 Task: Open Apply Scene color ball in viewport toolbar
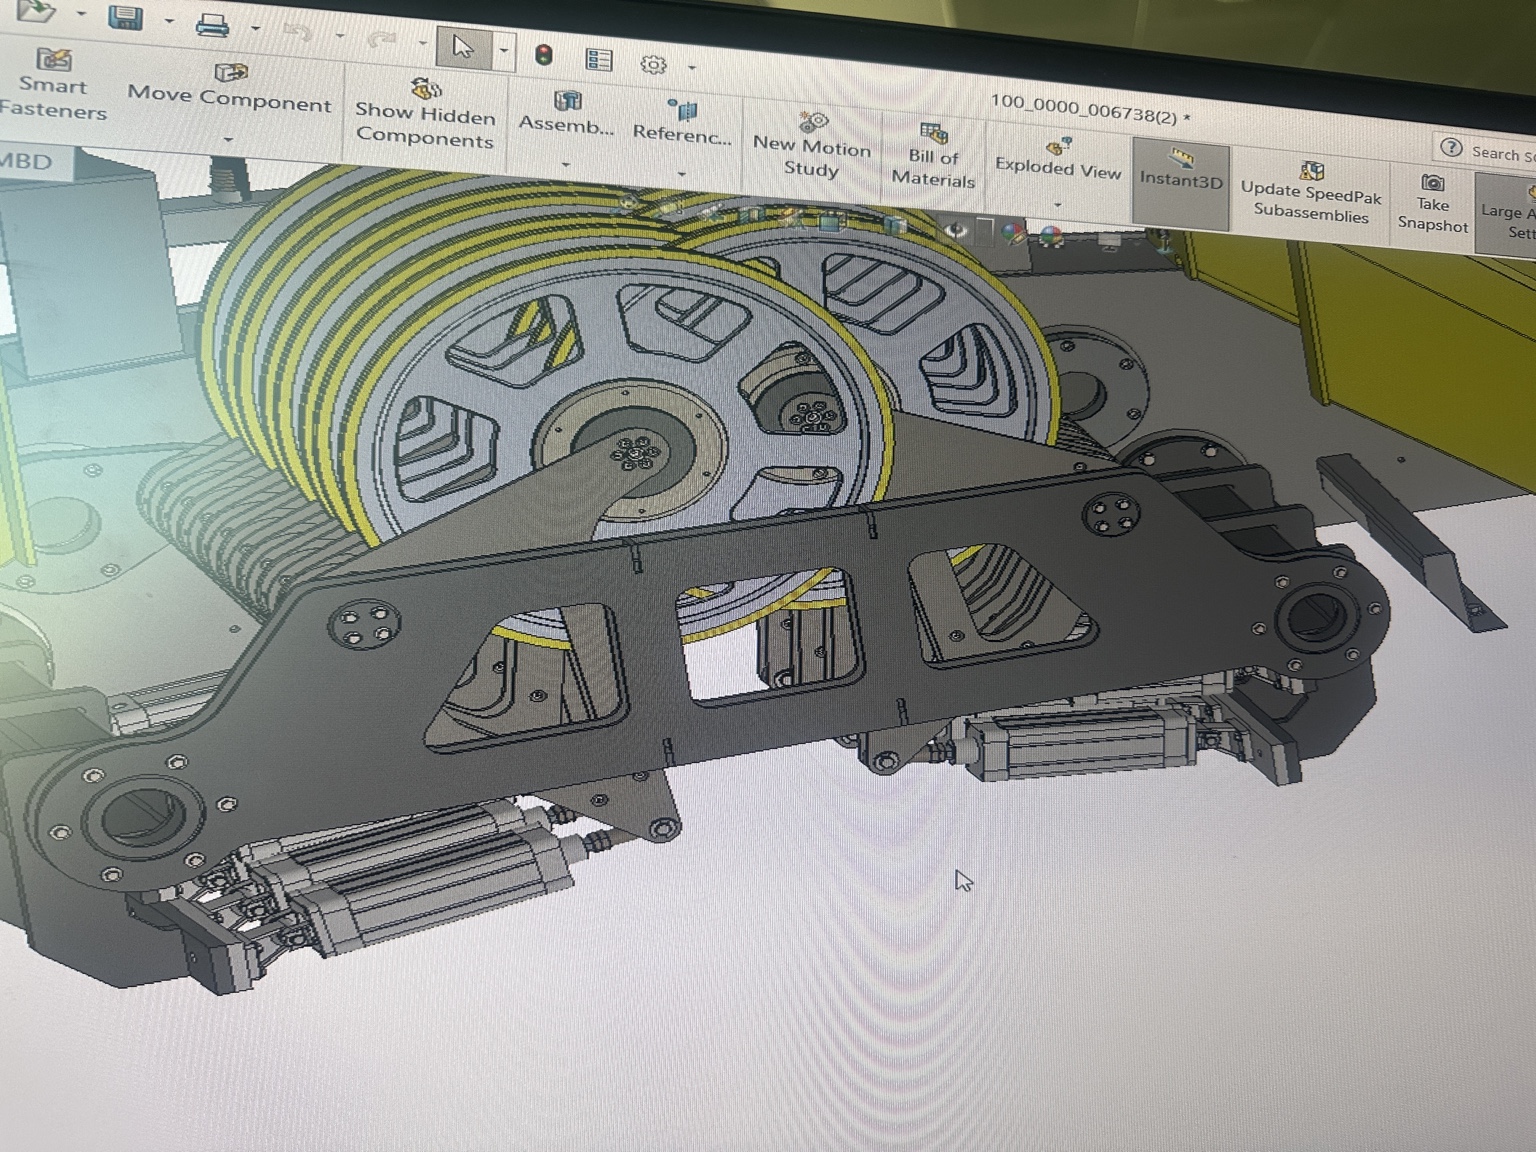coord(1051,237)
